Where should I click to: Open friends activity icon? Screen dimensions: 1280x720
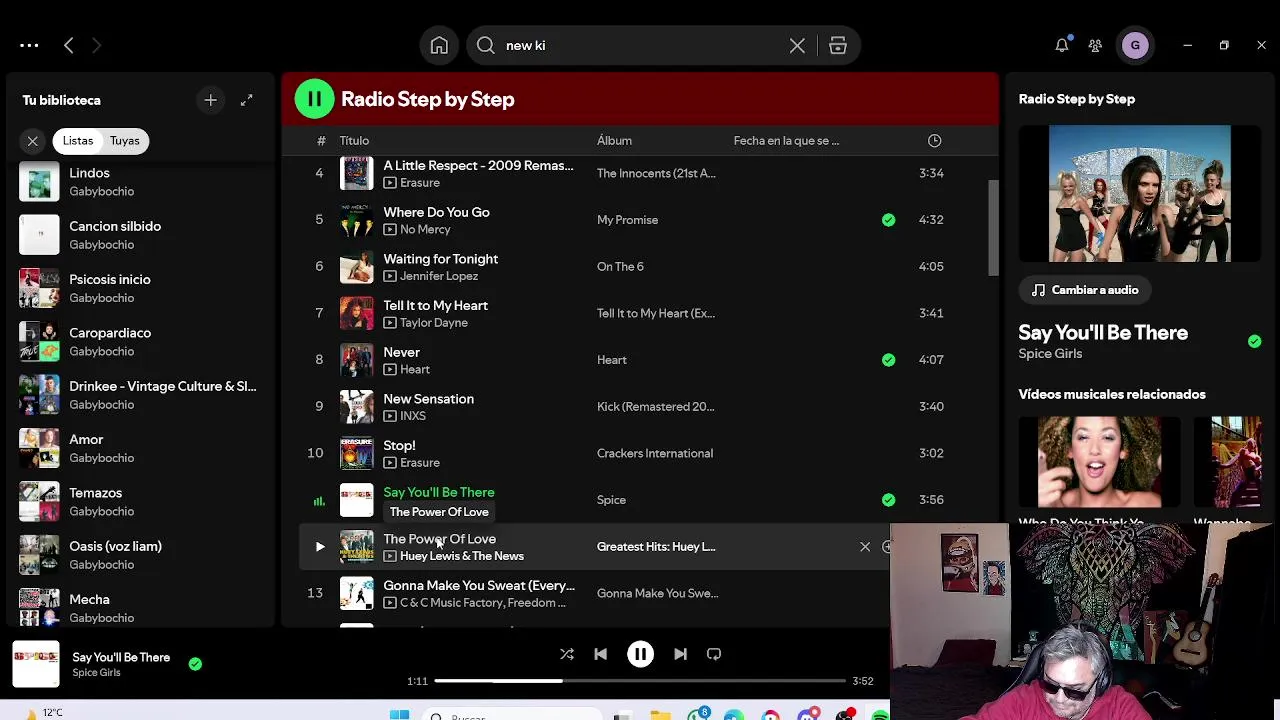click(x=1095, y=45)
